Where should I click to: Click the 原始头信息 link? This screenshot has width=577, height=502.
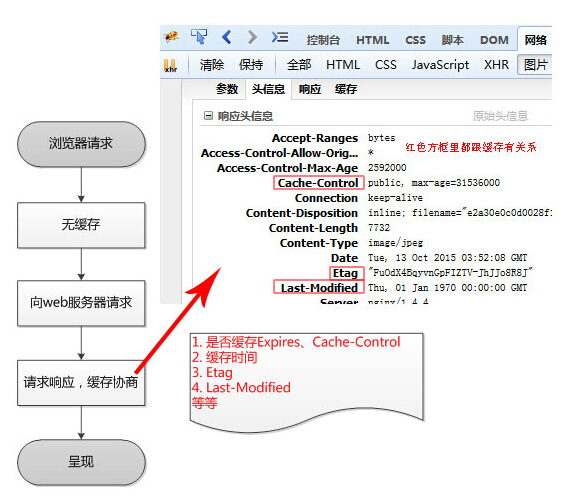pos(500,116)
